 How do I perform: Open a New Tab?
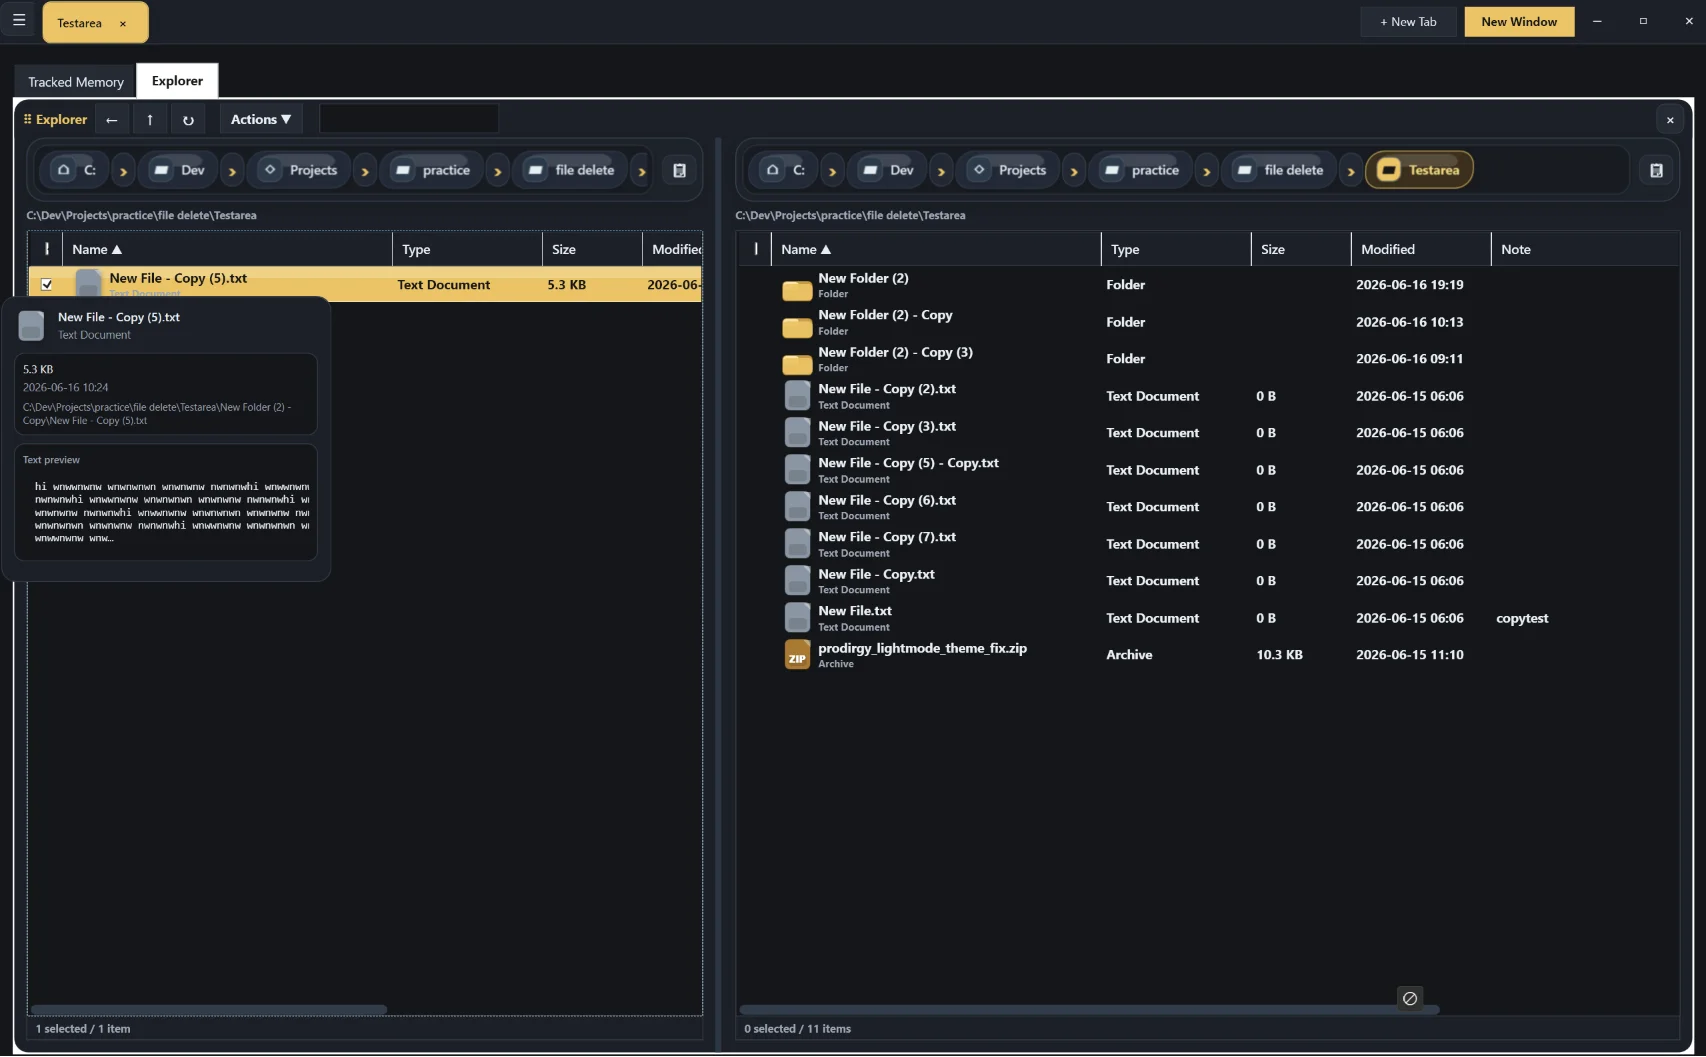[x=1408, y=22]
